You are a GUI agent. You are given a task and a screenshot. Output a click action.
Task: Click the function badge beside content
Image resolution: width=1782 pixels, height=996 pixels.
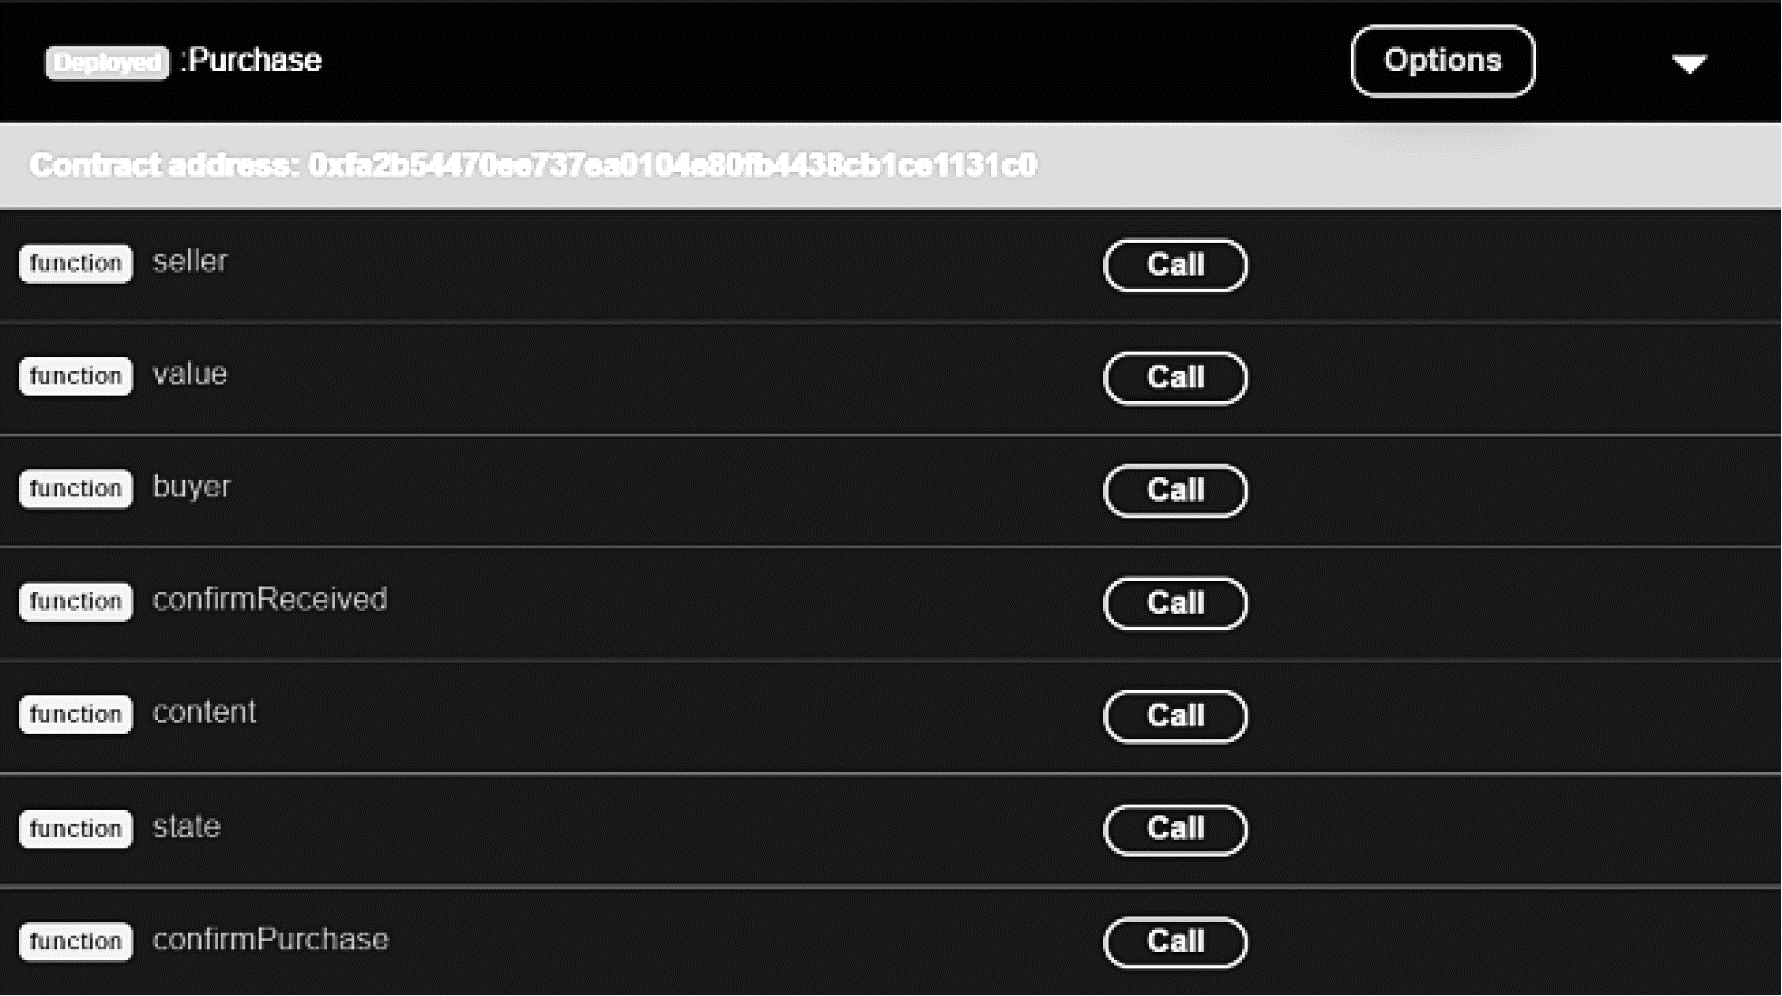(76, 714)
